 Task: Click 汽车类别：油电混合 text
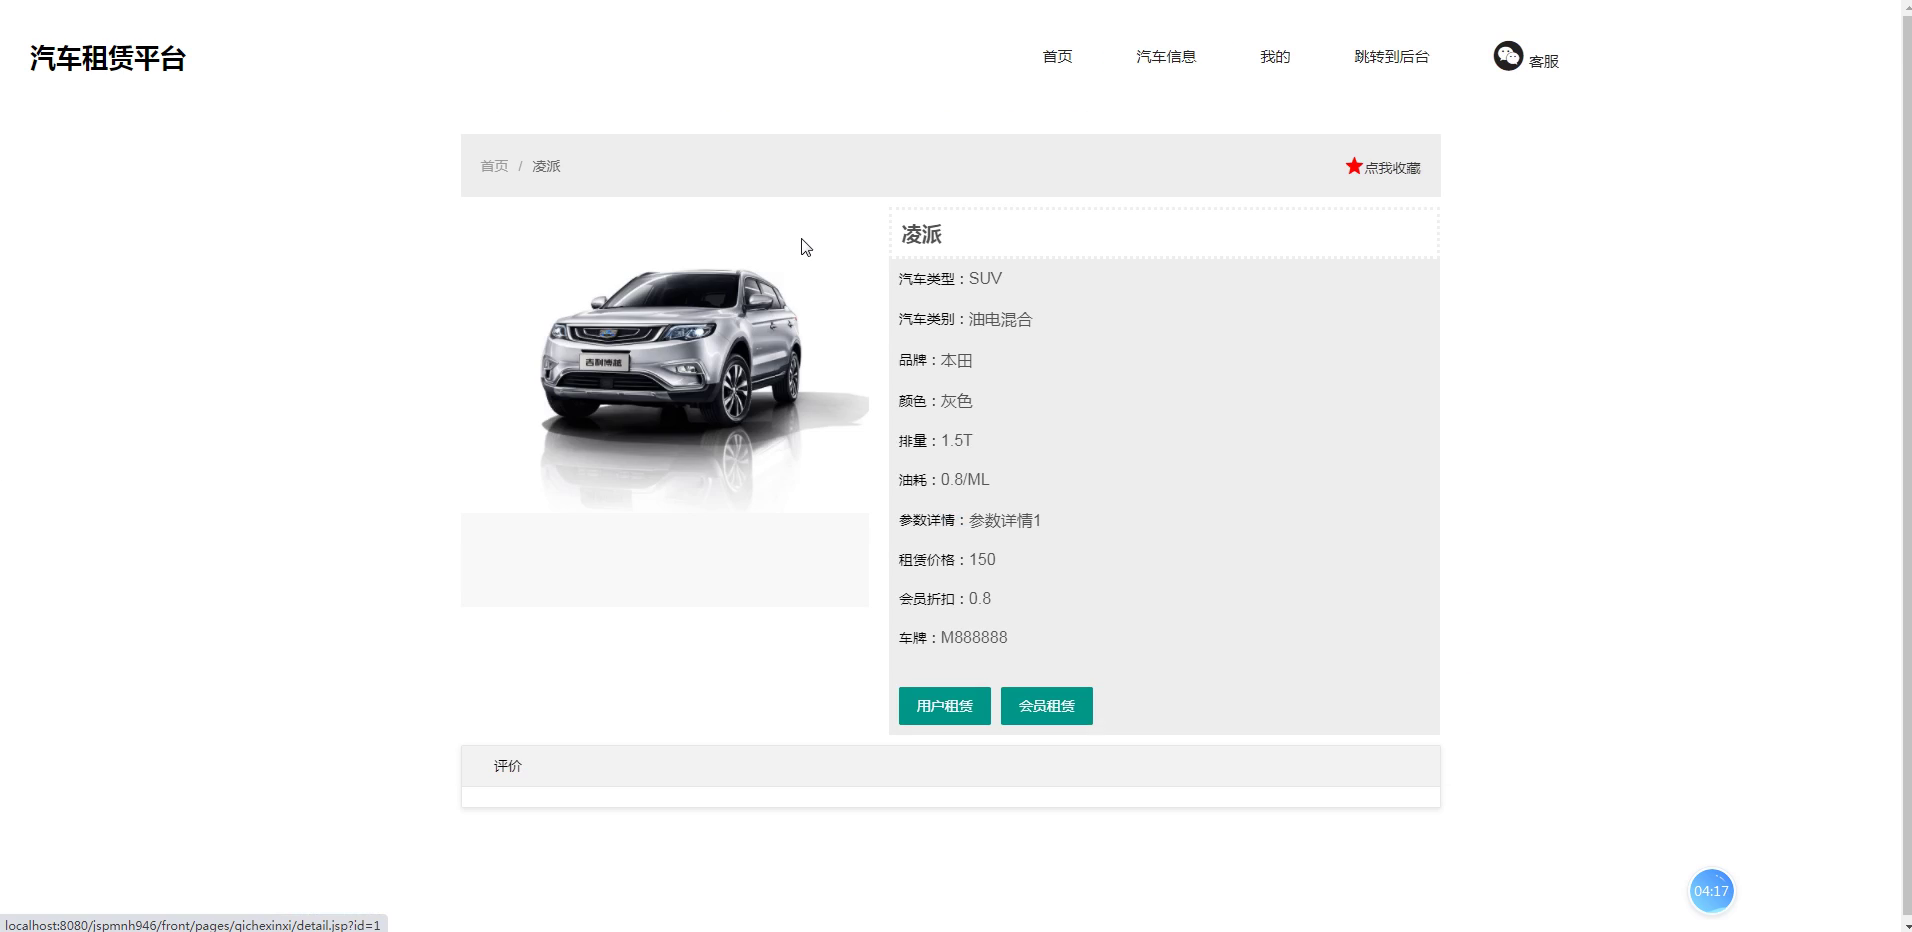click(965, 320)
